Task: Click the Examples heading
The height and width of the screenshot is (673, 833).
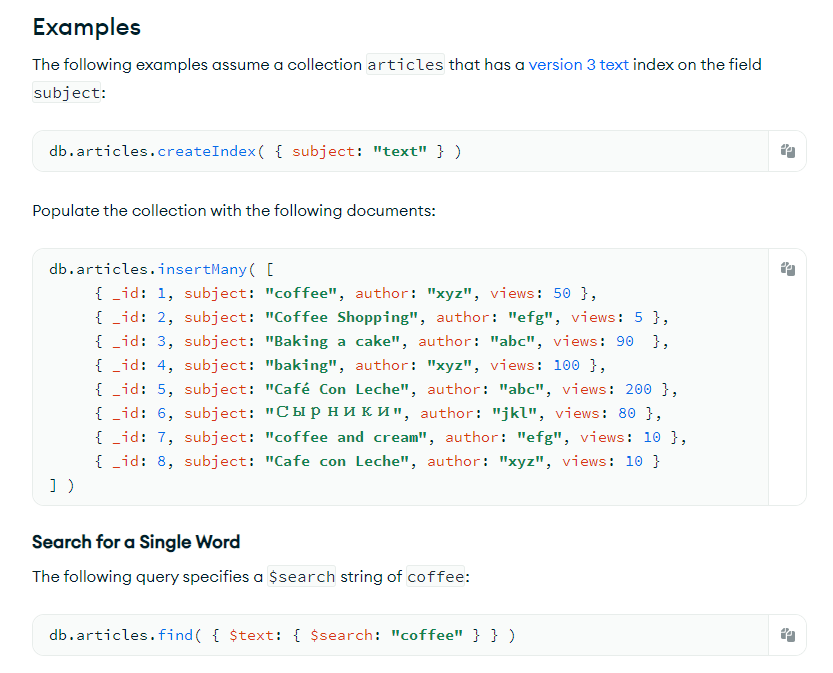Action: pos(86,27)
